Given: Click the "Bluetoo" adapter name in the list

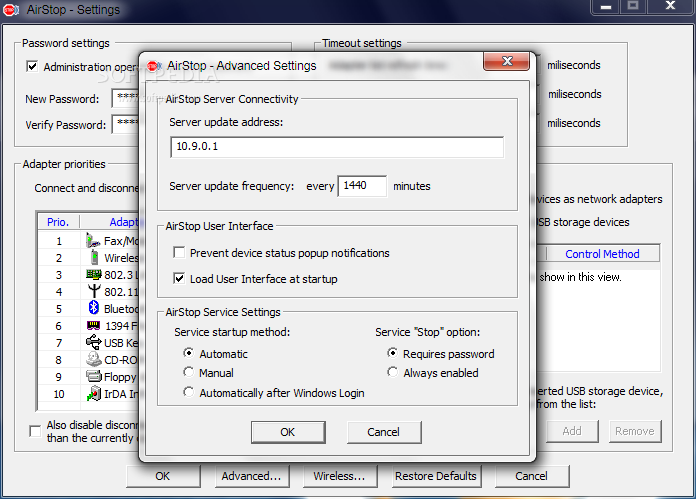Looking at the screenshot, I should click(121, 308).
